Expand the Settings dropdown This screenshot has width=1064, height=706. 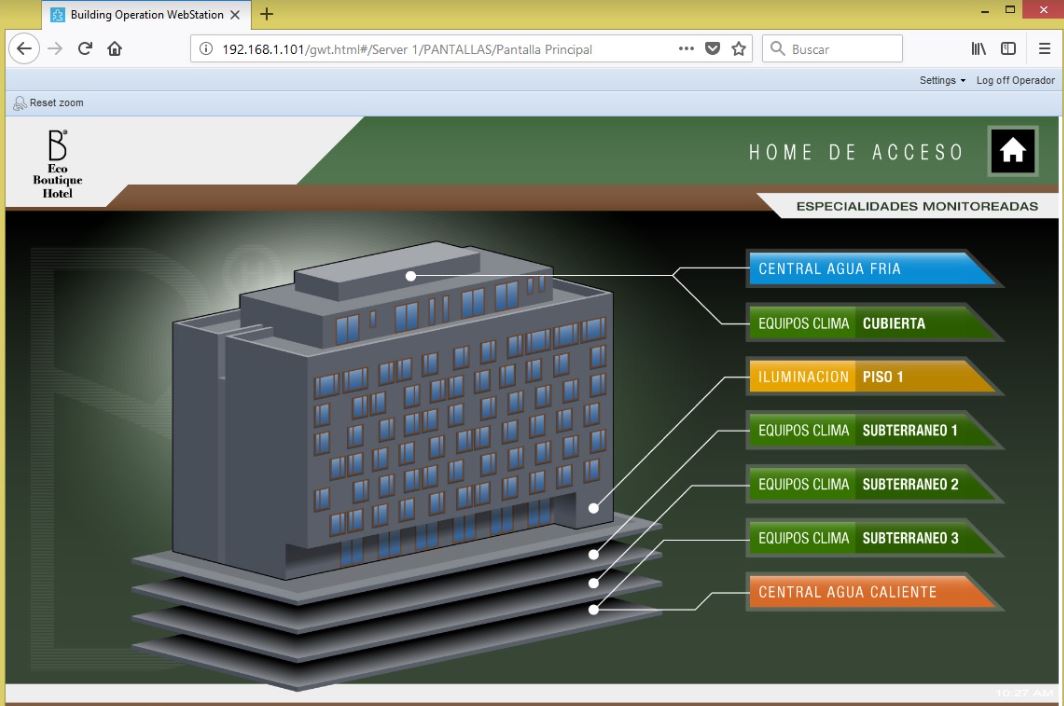pyautogui.click(x=942, y=80)
